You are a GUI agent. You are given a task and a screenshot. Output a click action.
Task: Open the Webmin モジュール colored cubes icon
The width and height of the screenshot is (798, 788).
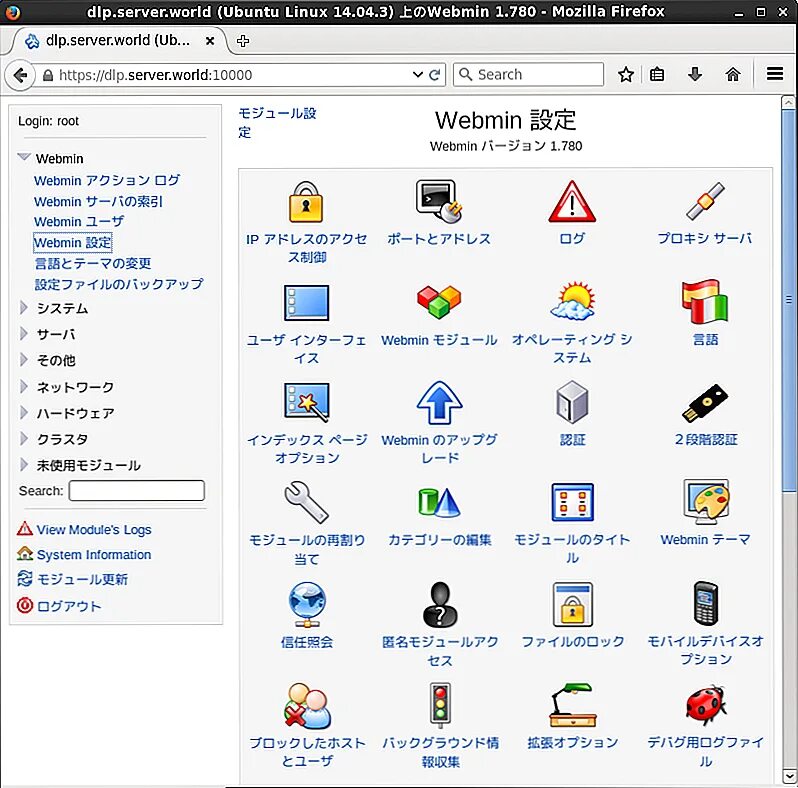click(x=439, y=302)
